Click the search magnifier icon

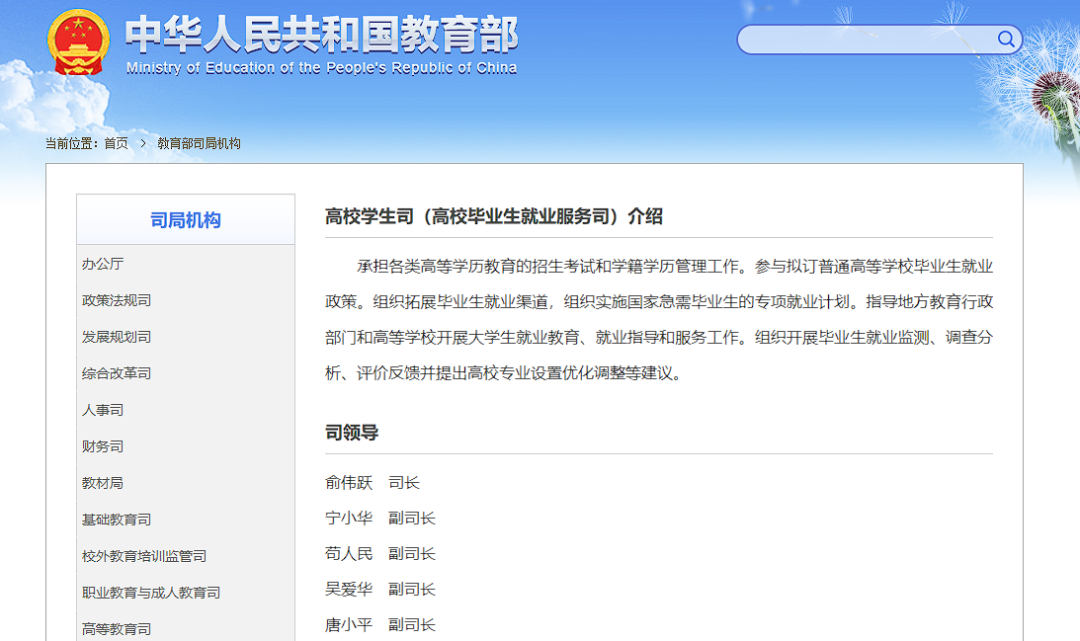coord(1006,39)
